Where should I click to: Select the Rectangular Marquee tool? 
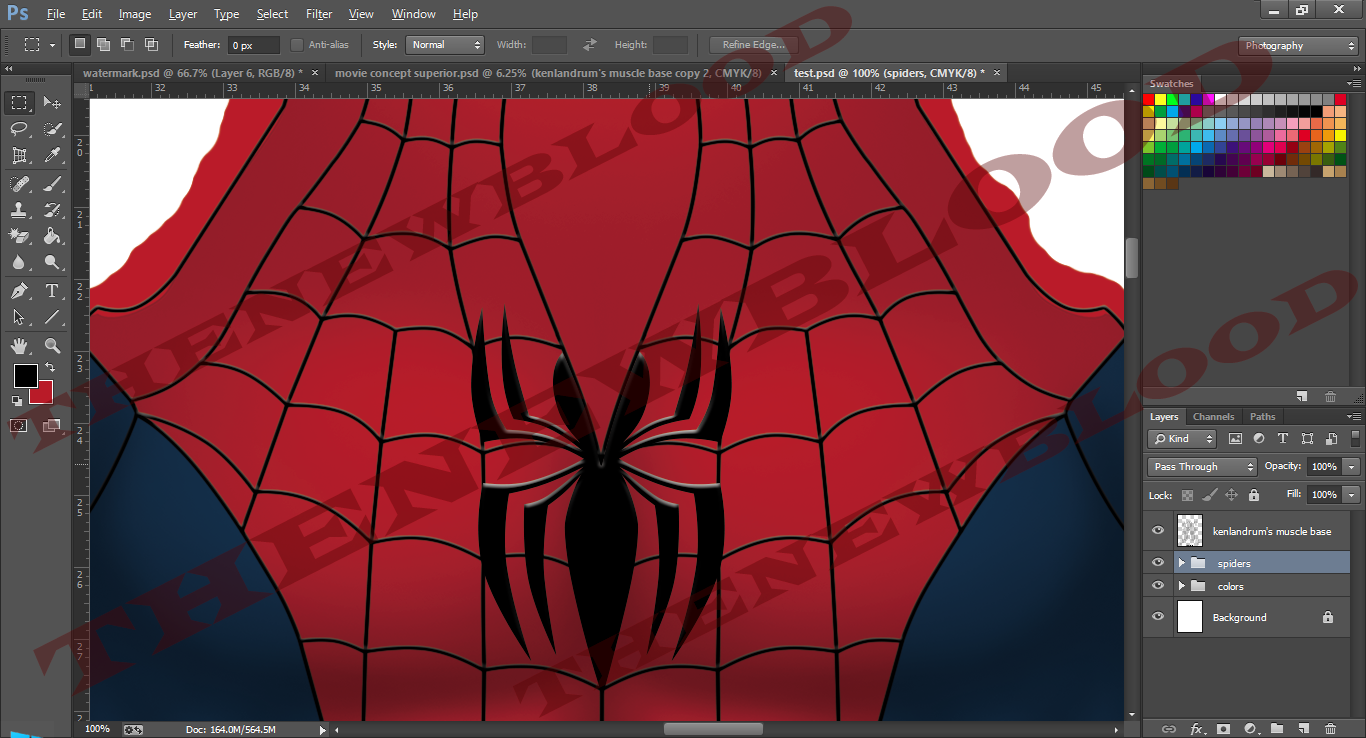tap(19, 103)
